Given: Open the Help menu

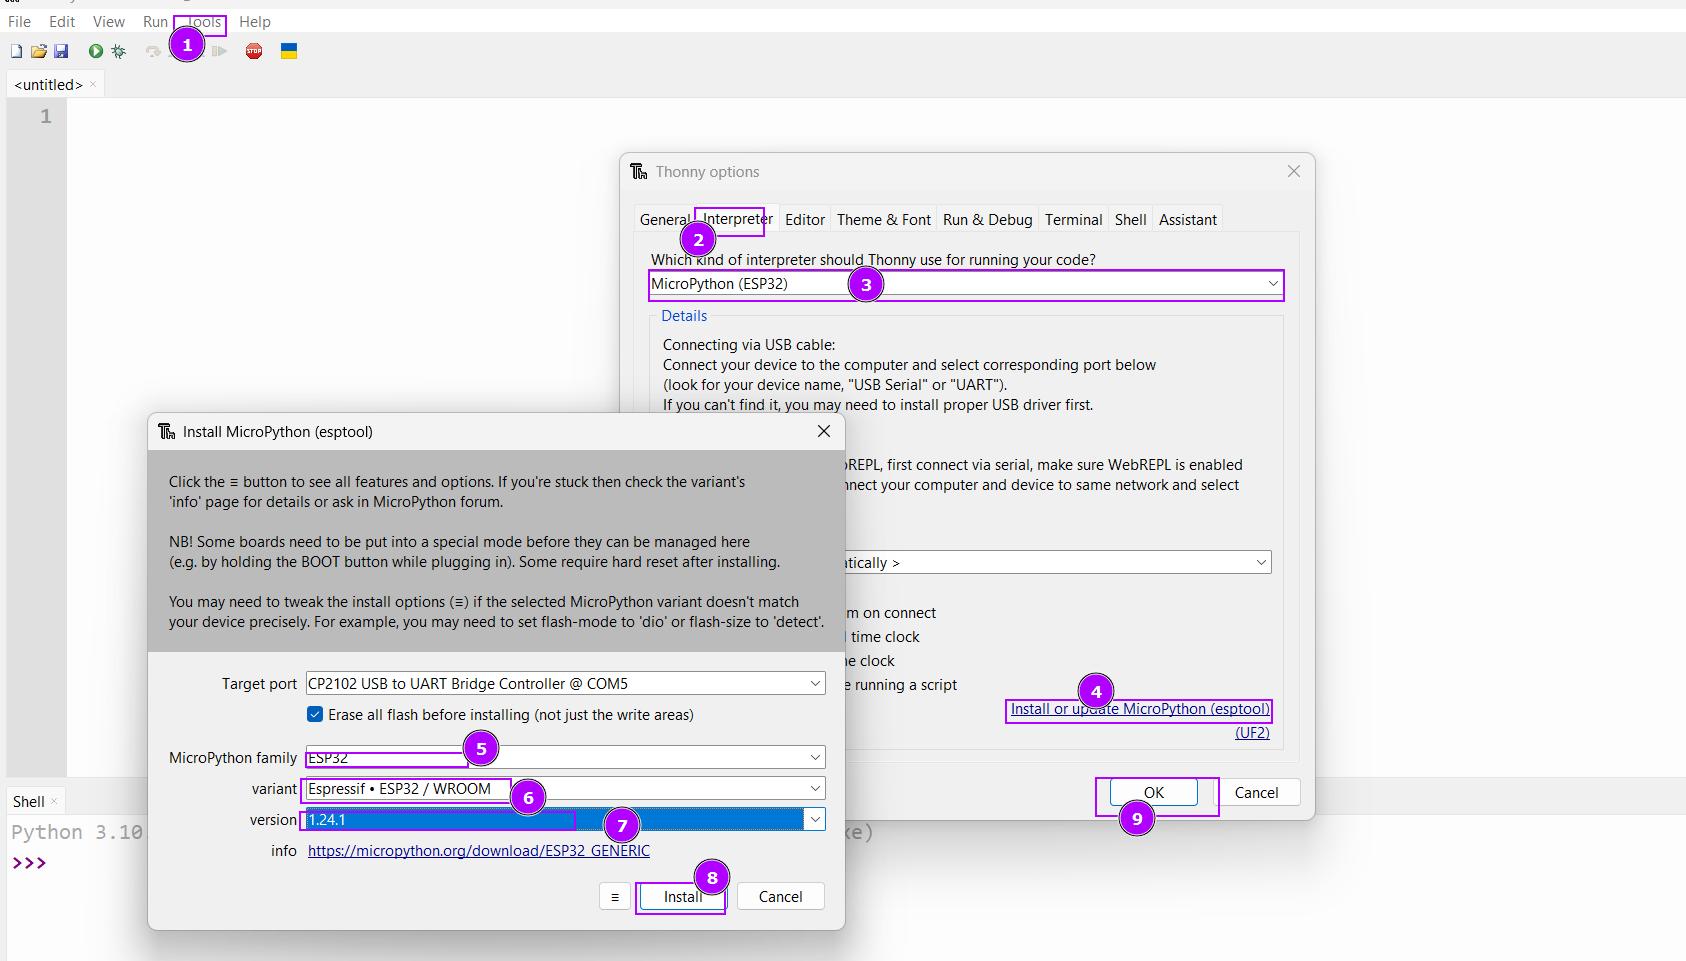Looking at the screenshot, I should (255, 21).
